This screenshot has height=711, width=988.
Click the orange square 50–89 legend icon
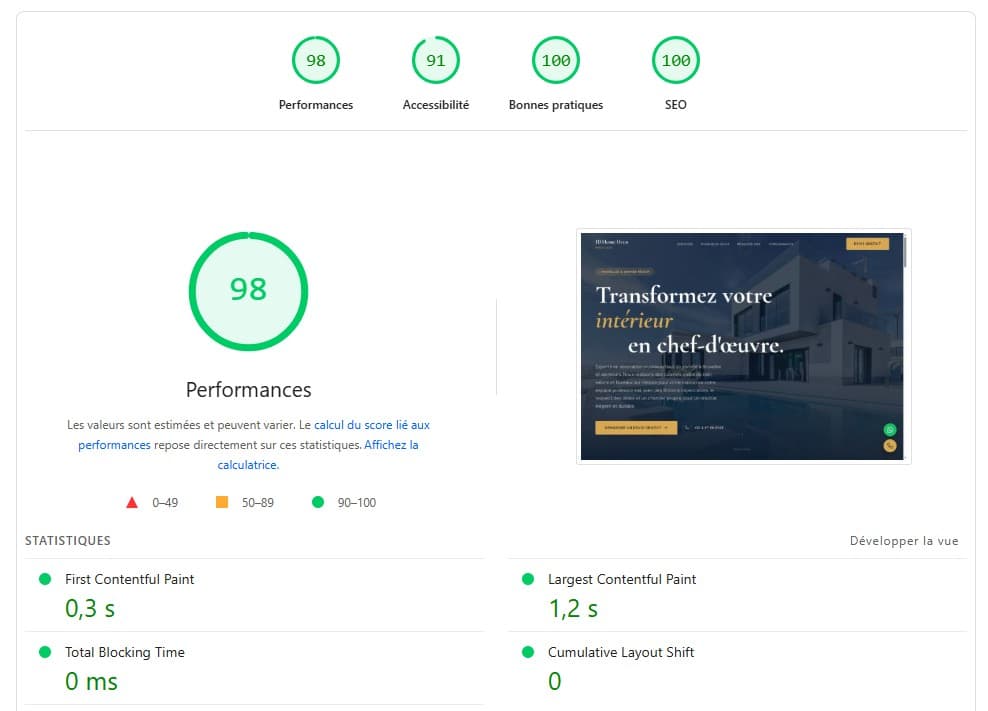coord(222,502)
